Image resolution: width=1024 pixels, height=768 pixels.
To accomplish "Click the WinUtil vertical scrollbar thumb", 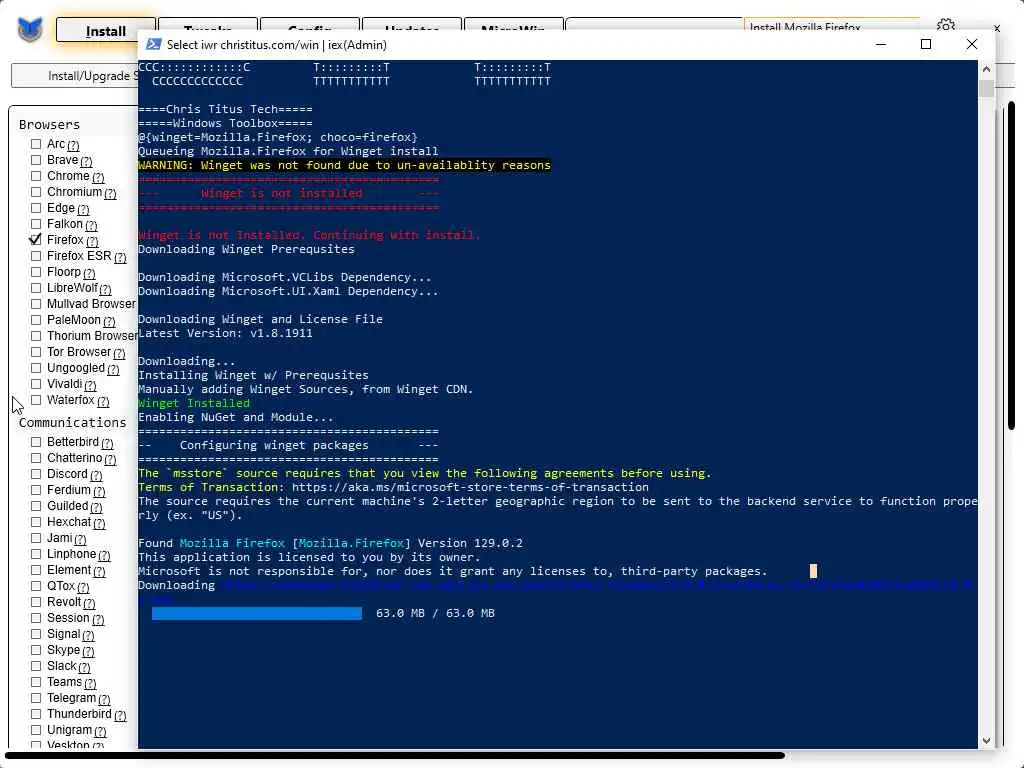I will (x=1011, y=266).
